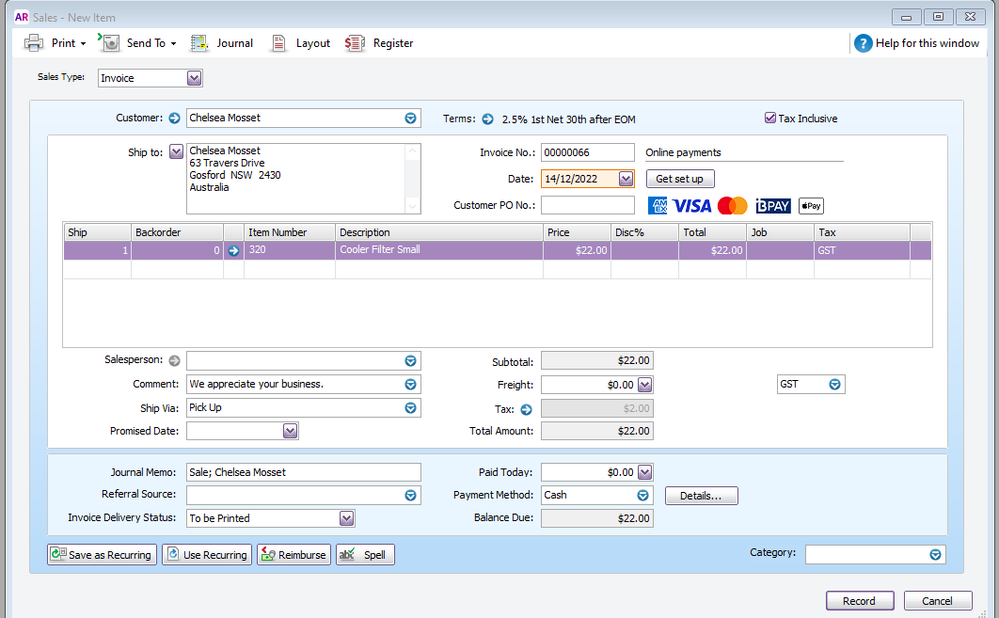Expand the Sales Type dropdown
Image resolution: width=999 pixels, height=618 pixels.
tap(194, 78)
